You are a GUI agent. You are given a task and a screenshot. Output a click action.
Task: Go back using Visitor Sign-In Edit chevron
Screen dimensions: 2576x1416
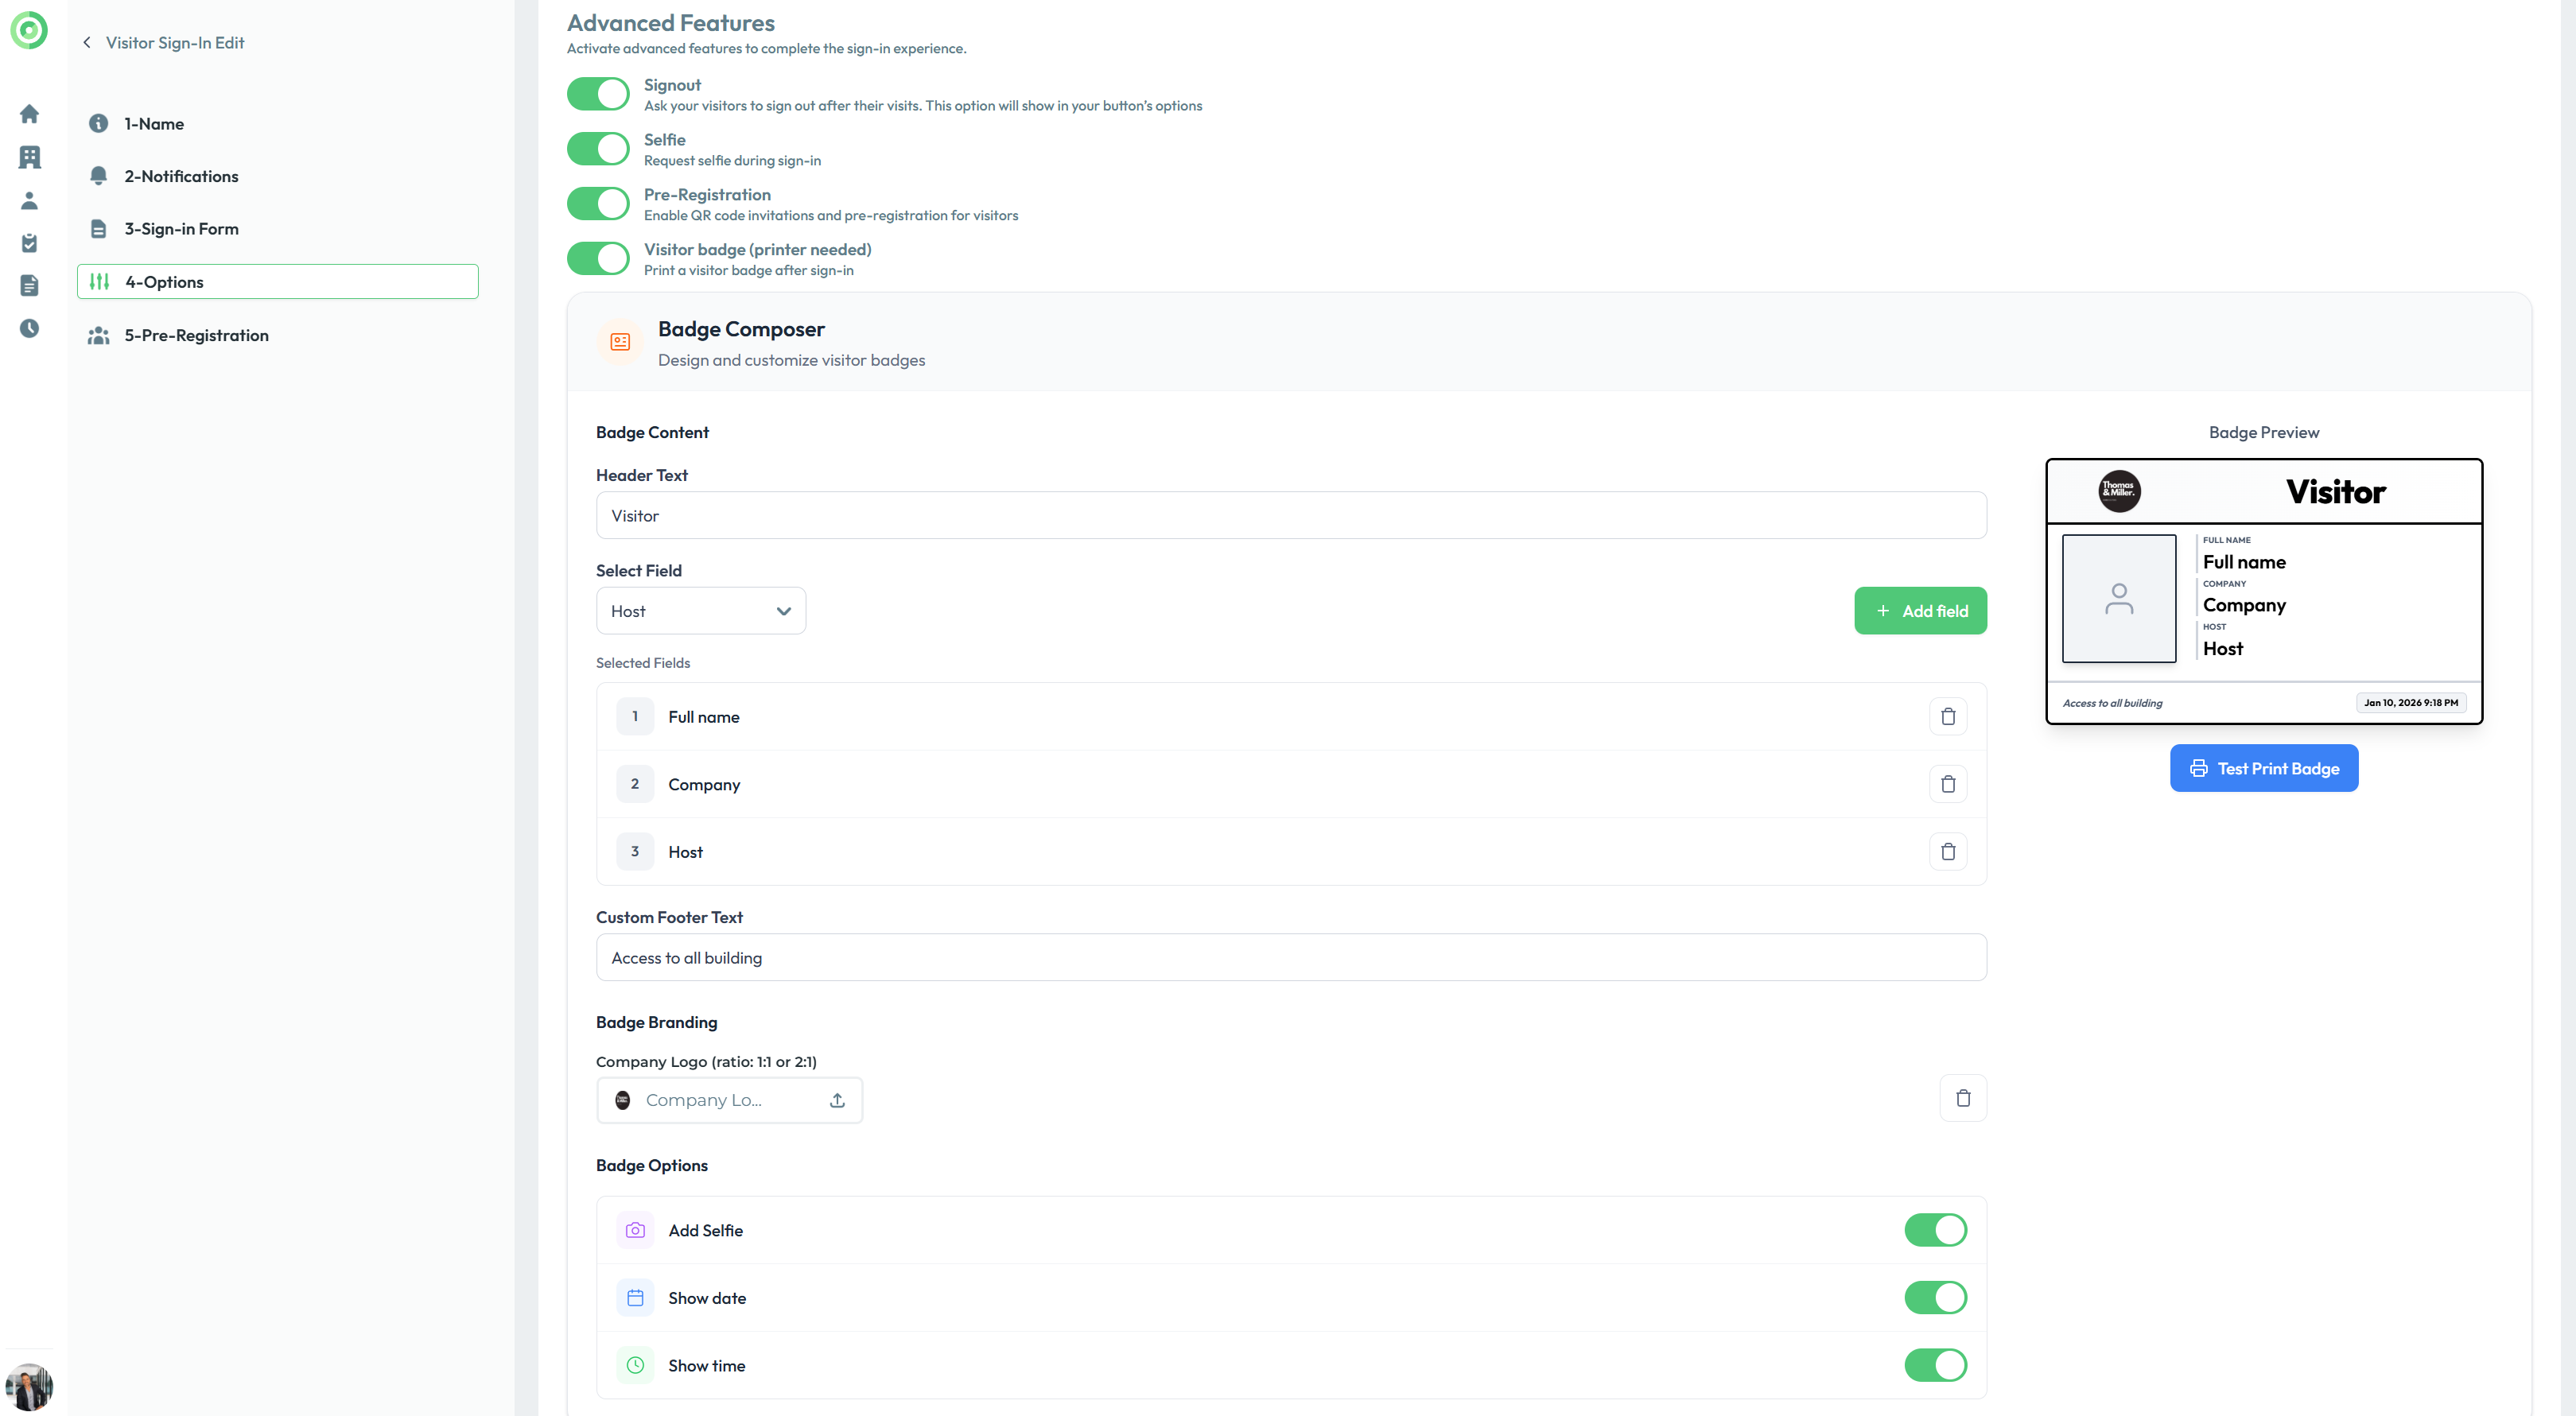coord(87,42)
